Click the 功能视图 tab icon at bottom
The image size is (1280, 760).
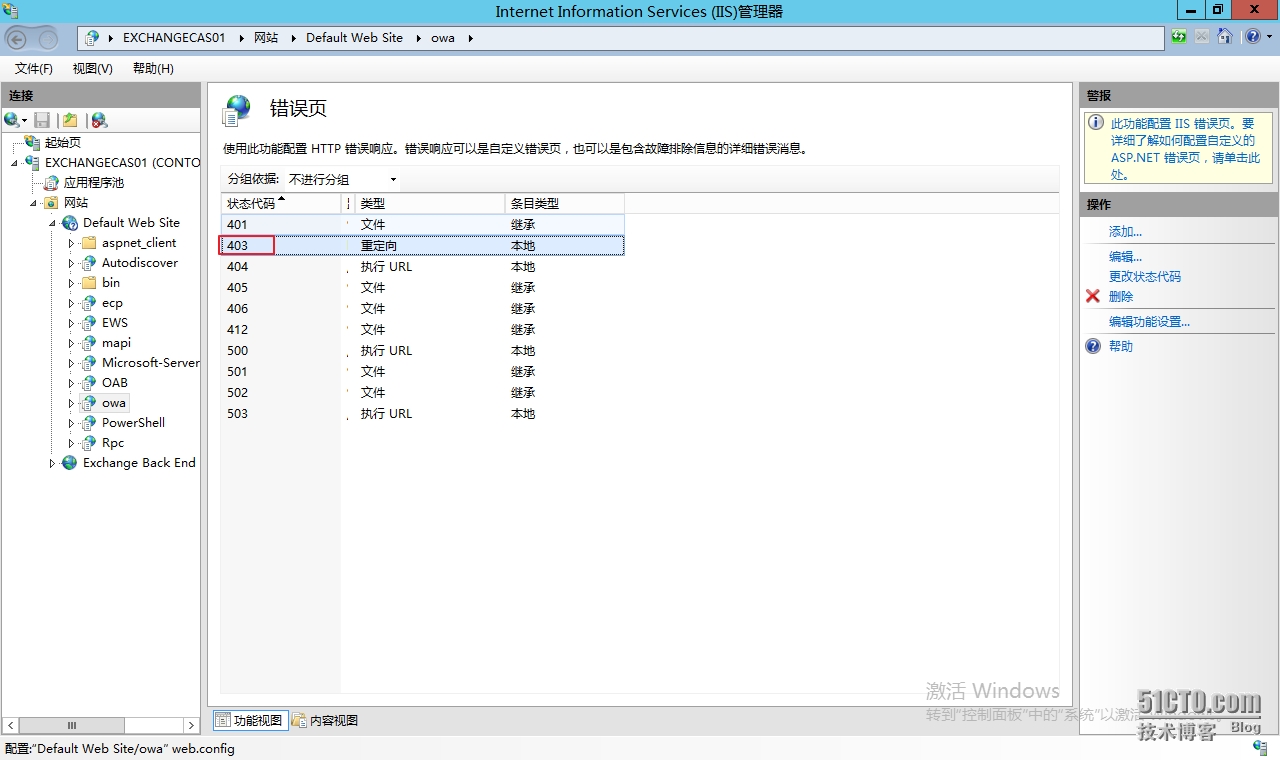click(x=221, y=719)
